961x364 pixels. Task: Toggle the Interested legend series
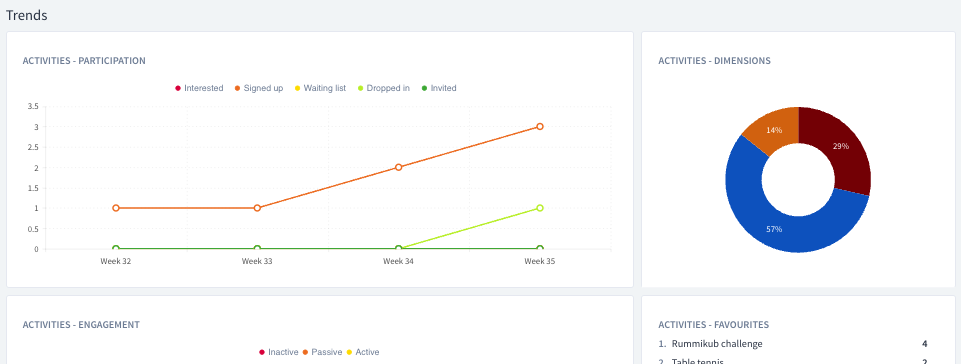199,88
